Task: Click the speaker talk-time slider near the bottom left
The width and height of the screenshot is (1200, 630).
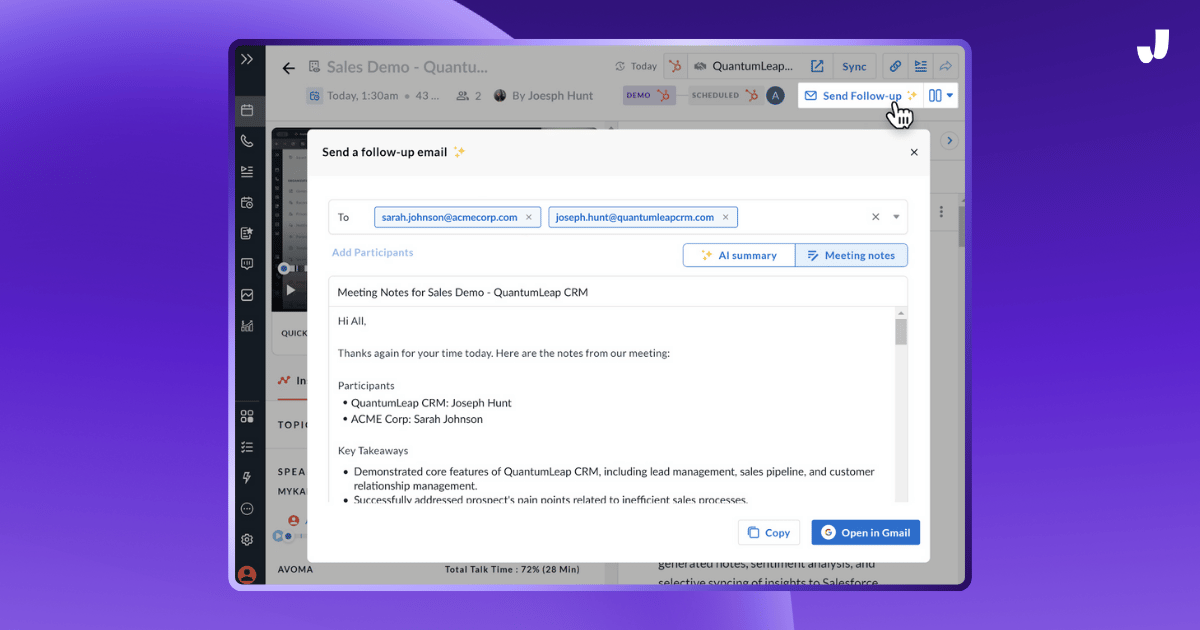Action: [x=287, y=537]
